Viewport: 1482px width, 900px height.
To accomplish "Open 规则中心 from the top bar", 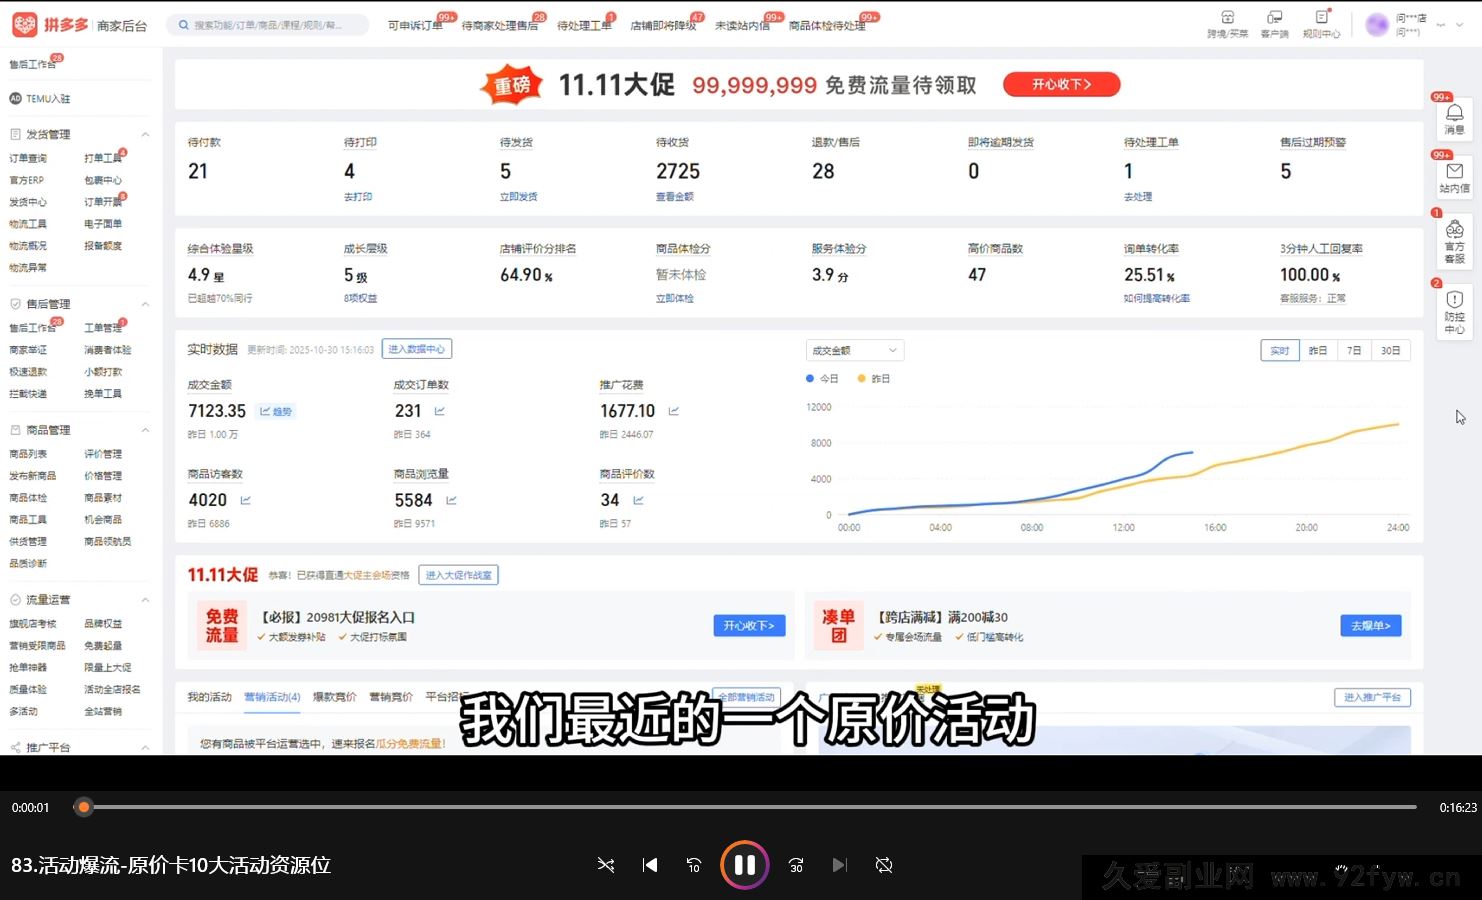I will click(1321, 22).
